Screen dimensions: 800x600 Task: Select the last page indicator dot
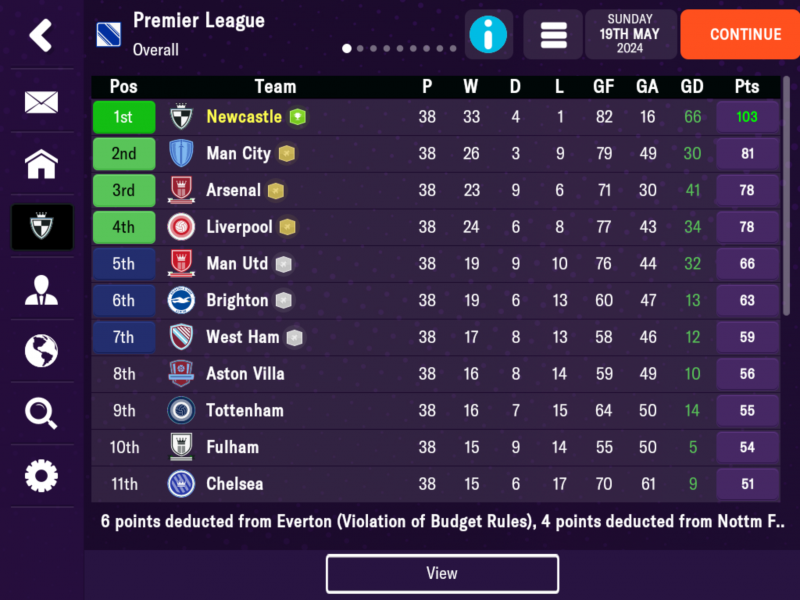(453, 48)
